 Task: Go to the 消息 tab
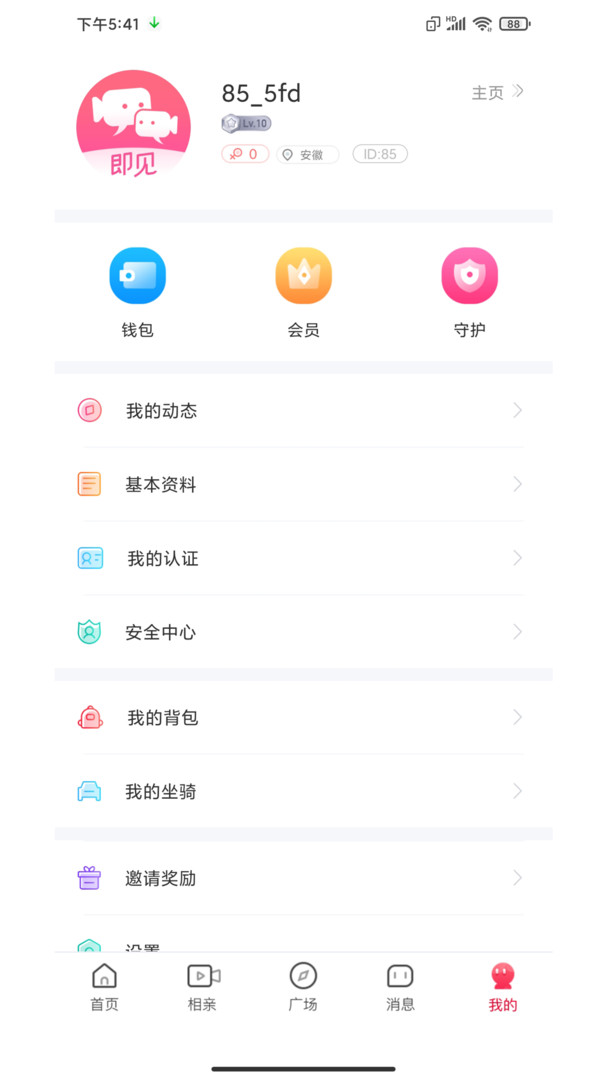[400, 987]
